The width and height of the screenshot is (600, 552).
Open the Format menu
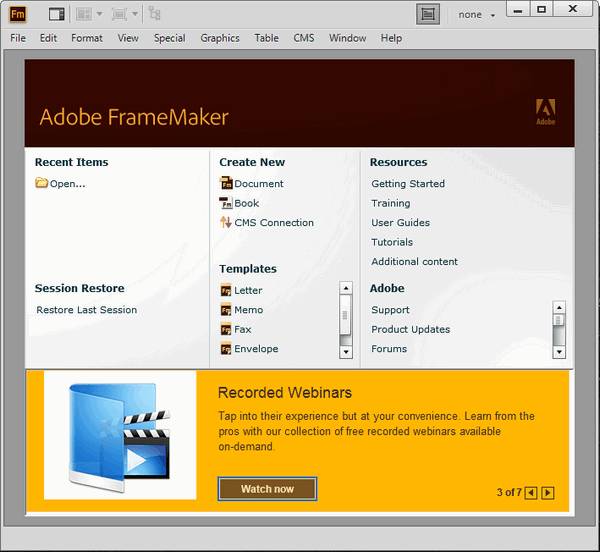coord(87,38)
